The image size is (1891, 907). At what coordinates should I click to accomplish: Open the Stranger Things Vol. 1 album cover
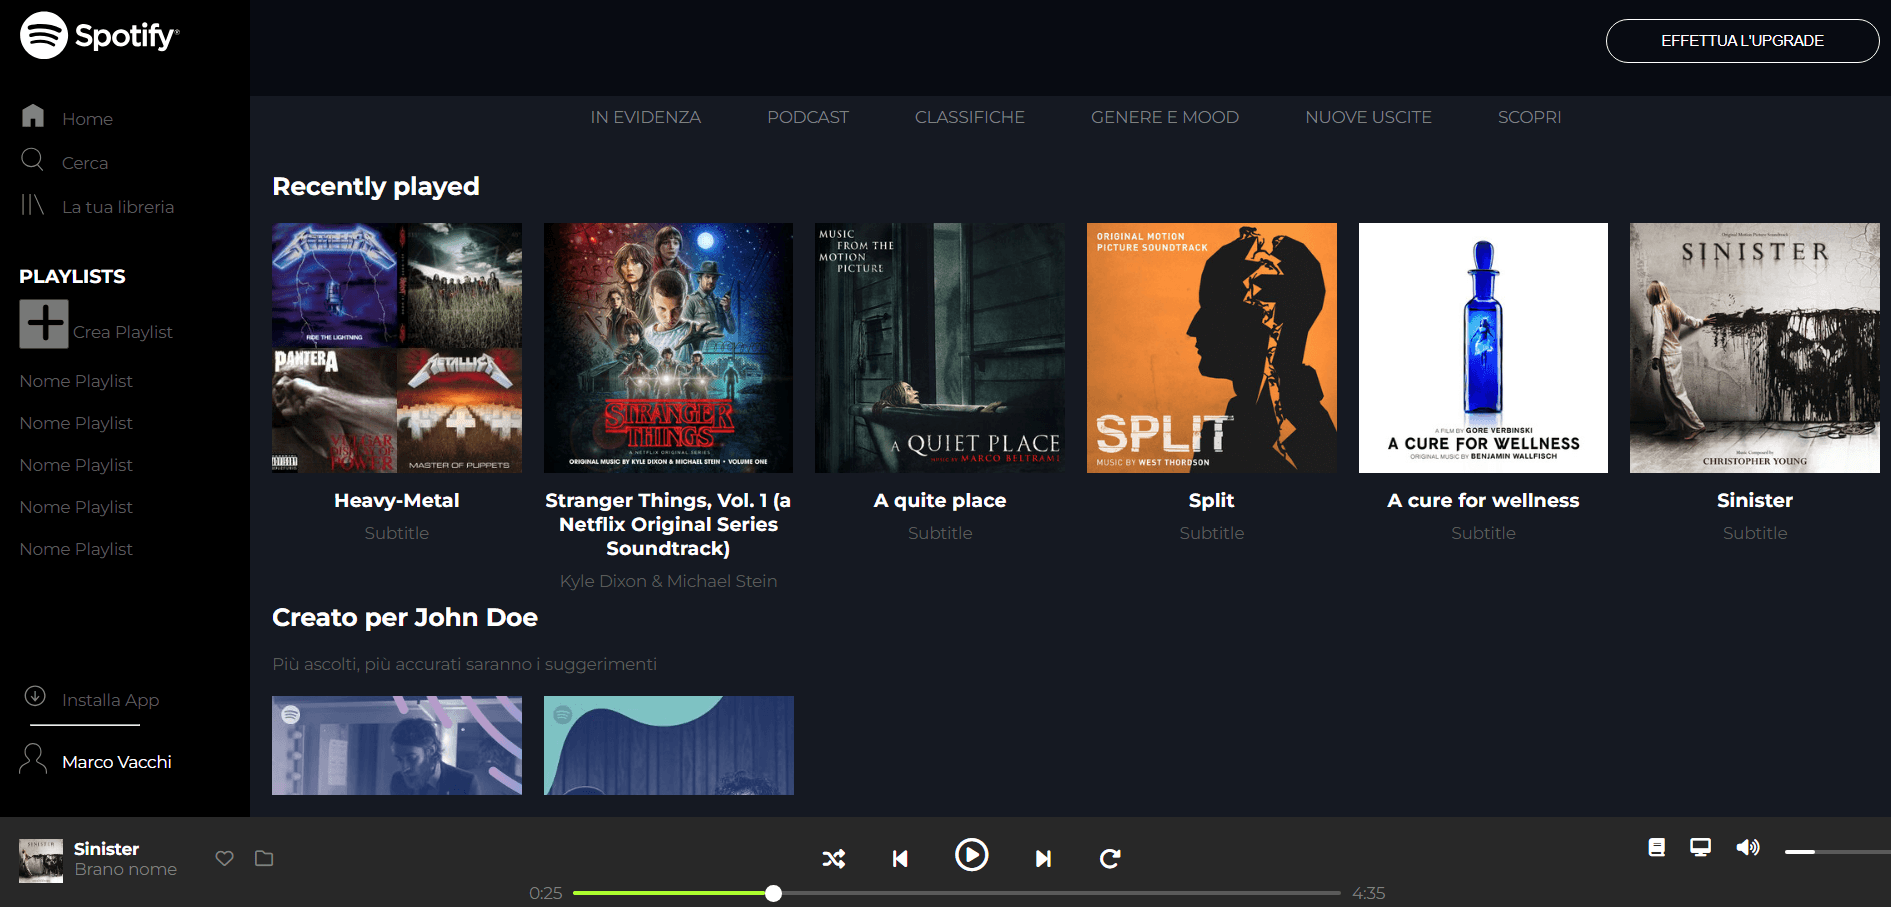[667, 347]
